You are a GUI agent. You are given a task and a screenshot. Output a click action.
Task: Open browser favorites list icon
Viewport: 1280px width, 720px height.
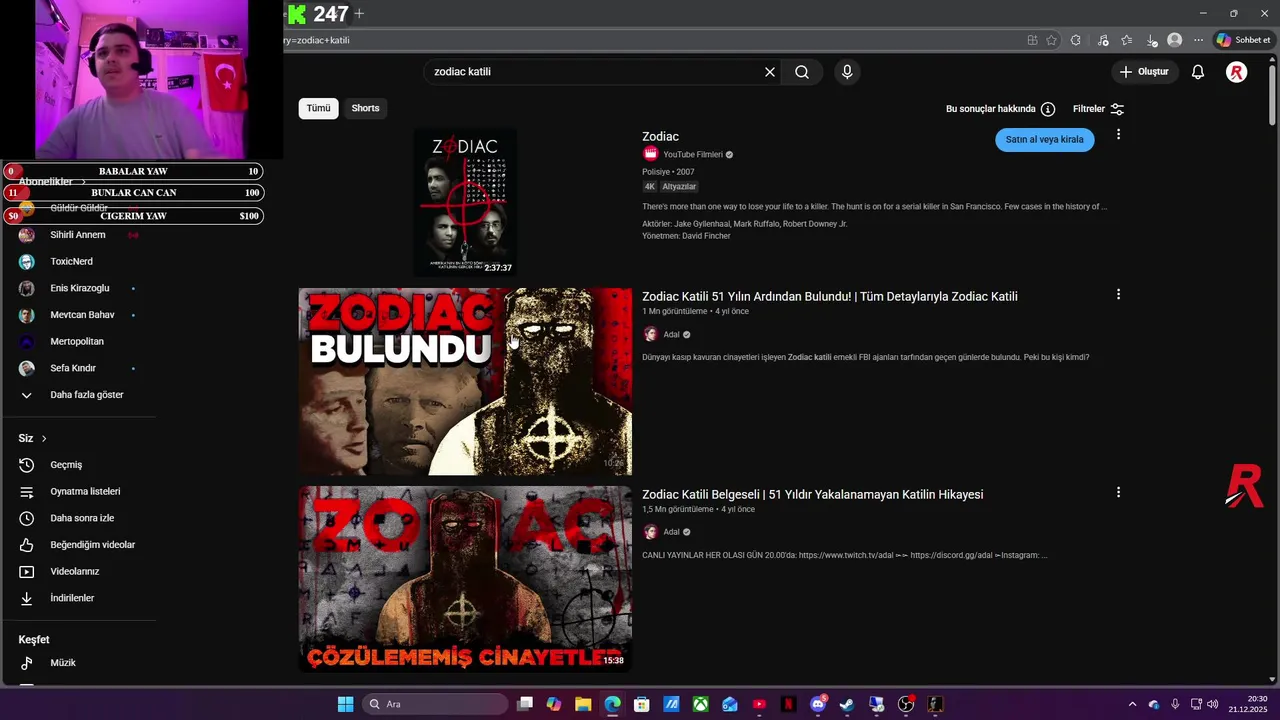coord(1127,40)
